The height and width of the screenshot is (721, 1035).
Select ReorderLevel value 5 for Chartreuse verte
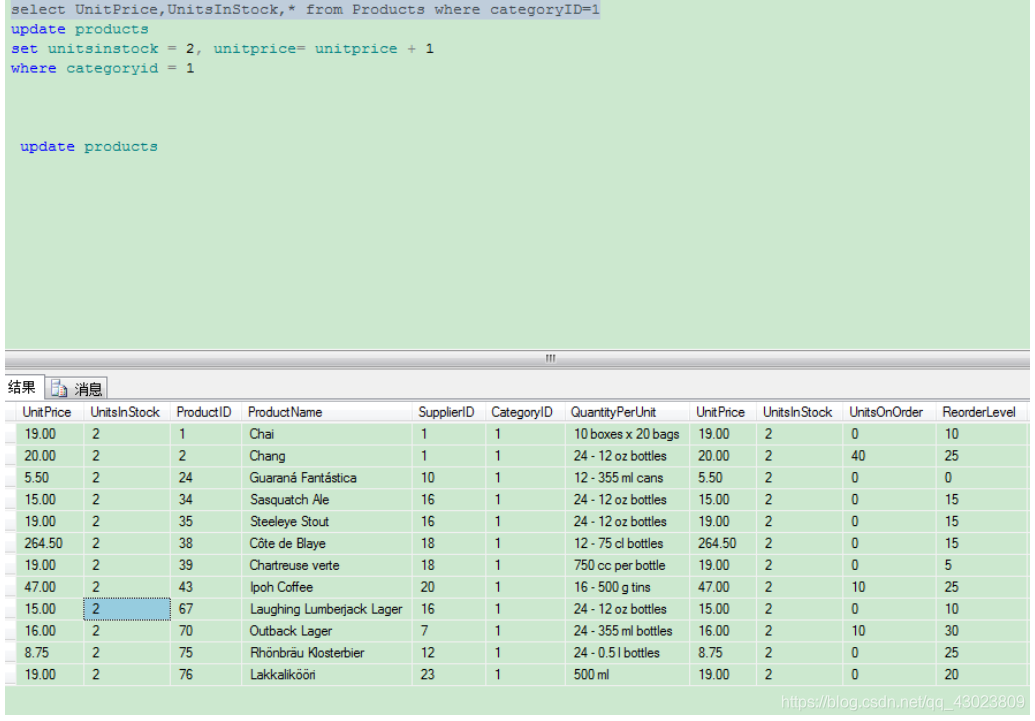(x=982, y=565)
